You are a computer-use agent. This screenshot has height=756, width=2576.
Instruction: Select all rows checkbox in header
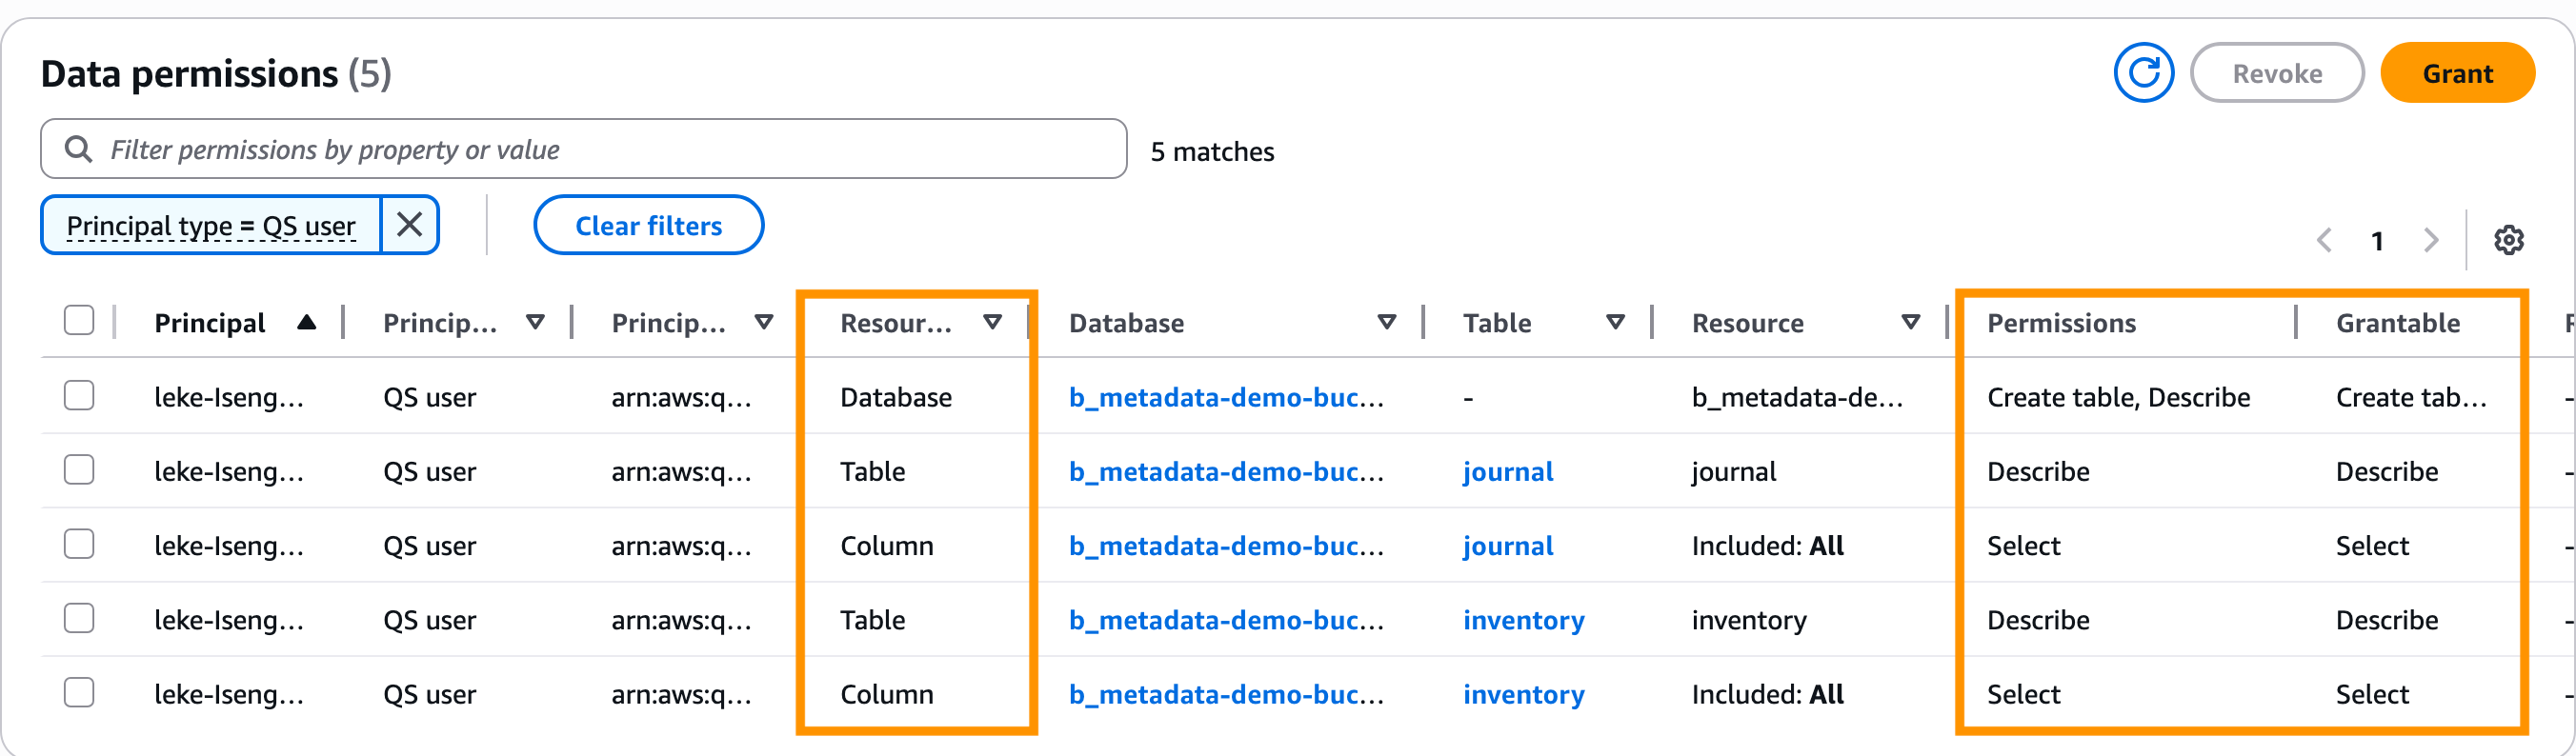click(79, 321)
